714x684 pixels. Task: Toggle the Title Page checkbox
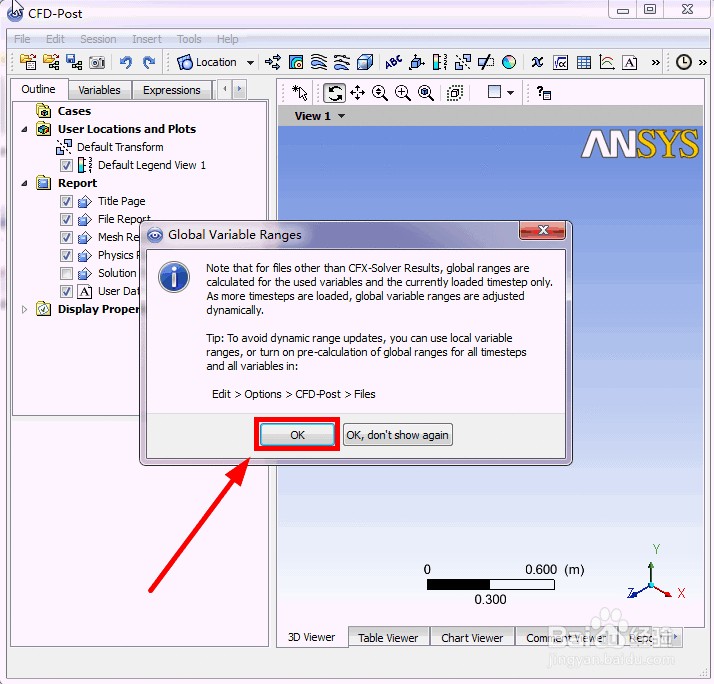pos(66,201)
